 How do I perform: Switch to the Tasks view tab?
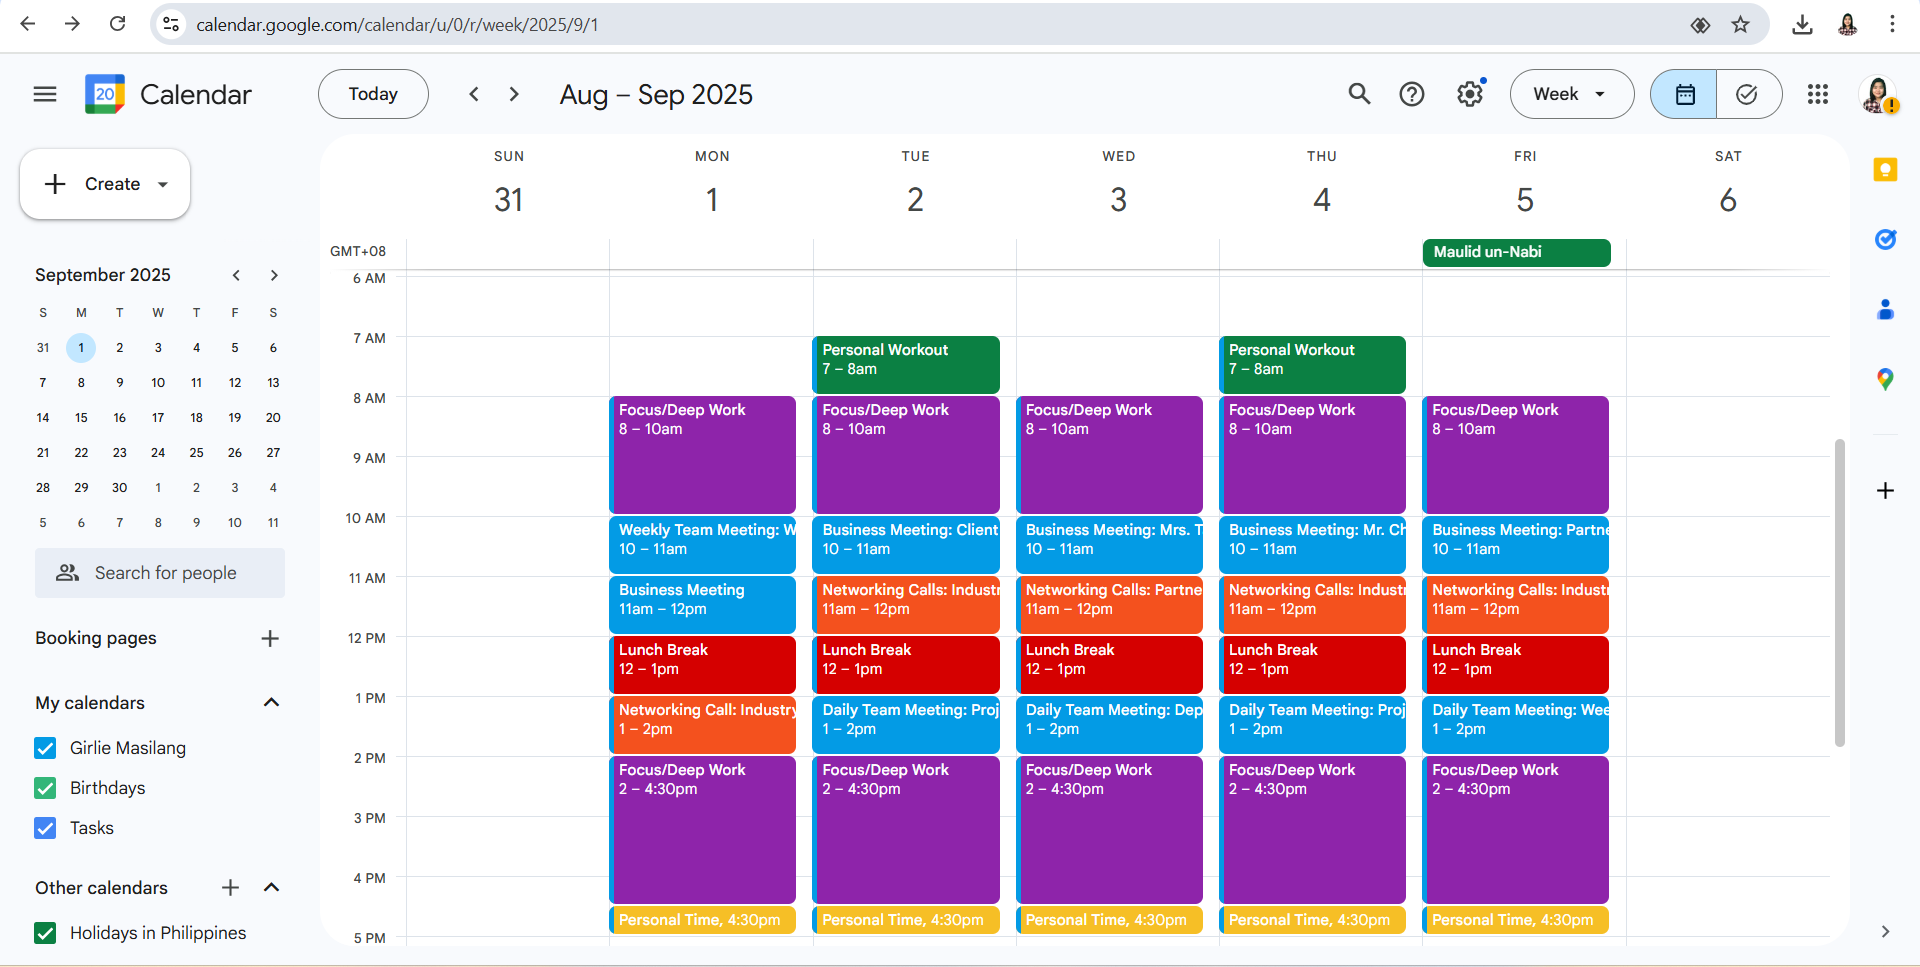1747,94
